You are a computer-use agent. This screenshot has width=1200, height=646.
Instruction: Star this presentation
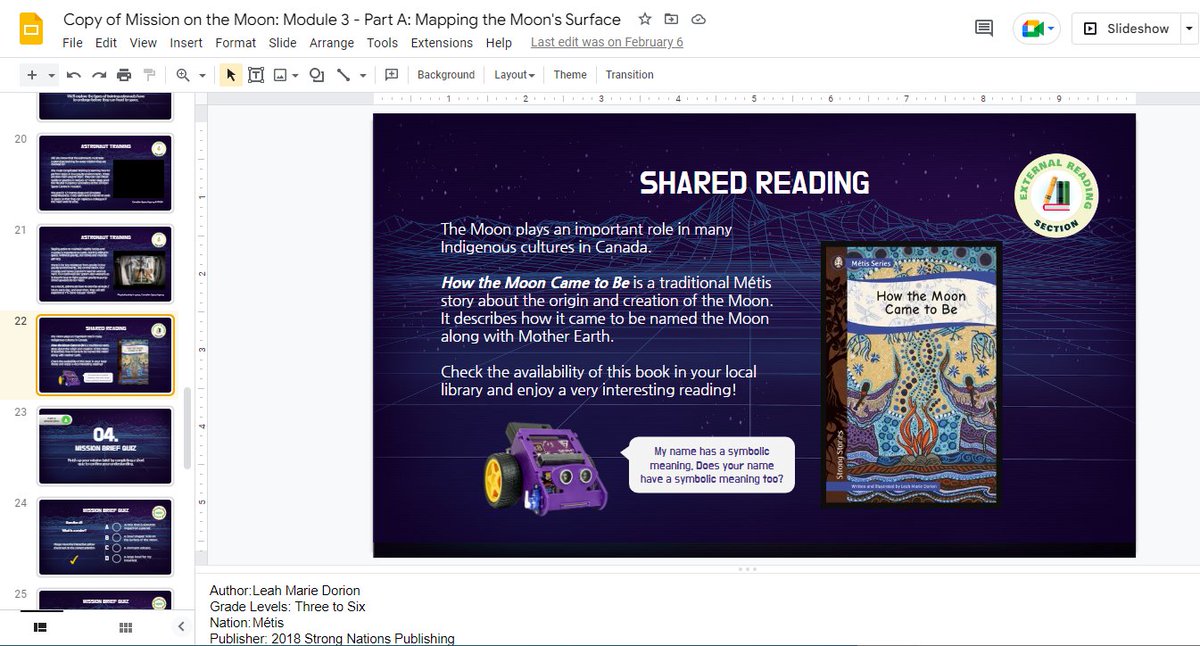tap(645, 19)
